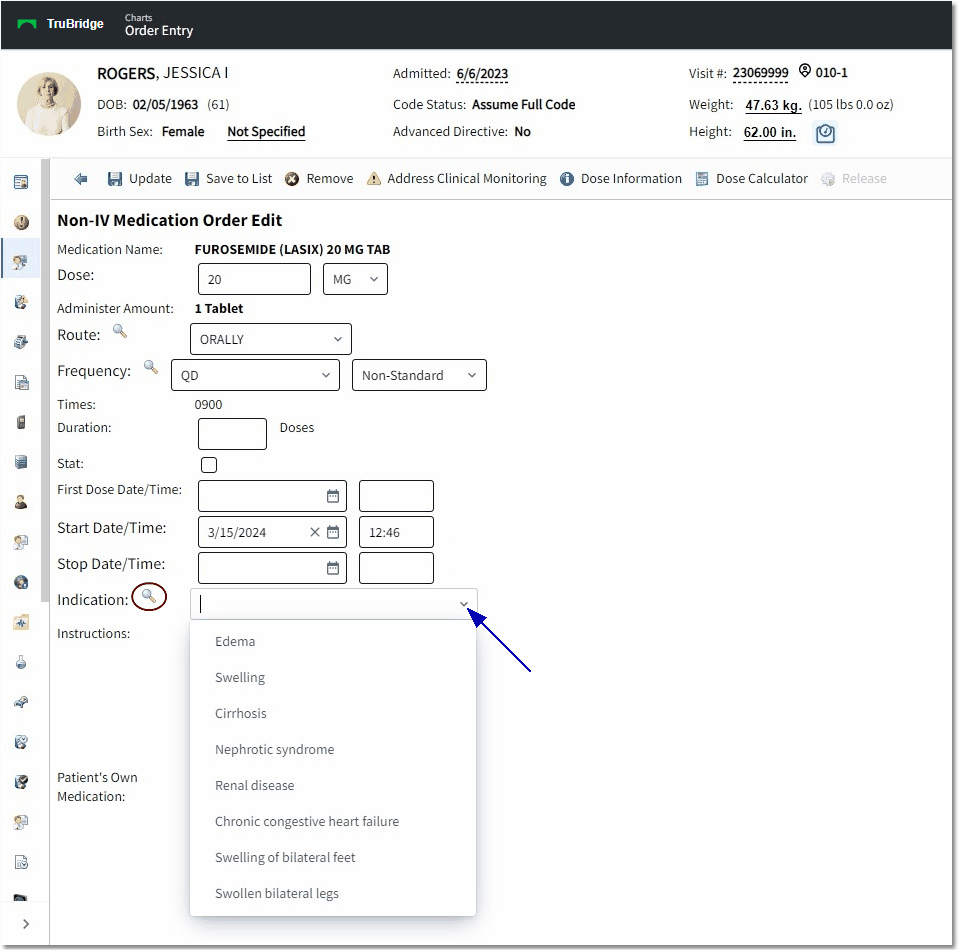Click the weight 47.63 kg link
959x952 pixels.
773,105
